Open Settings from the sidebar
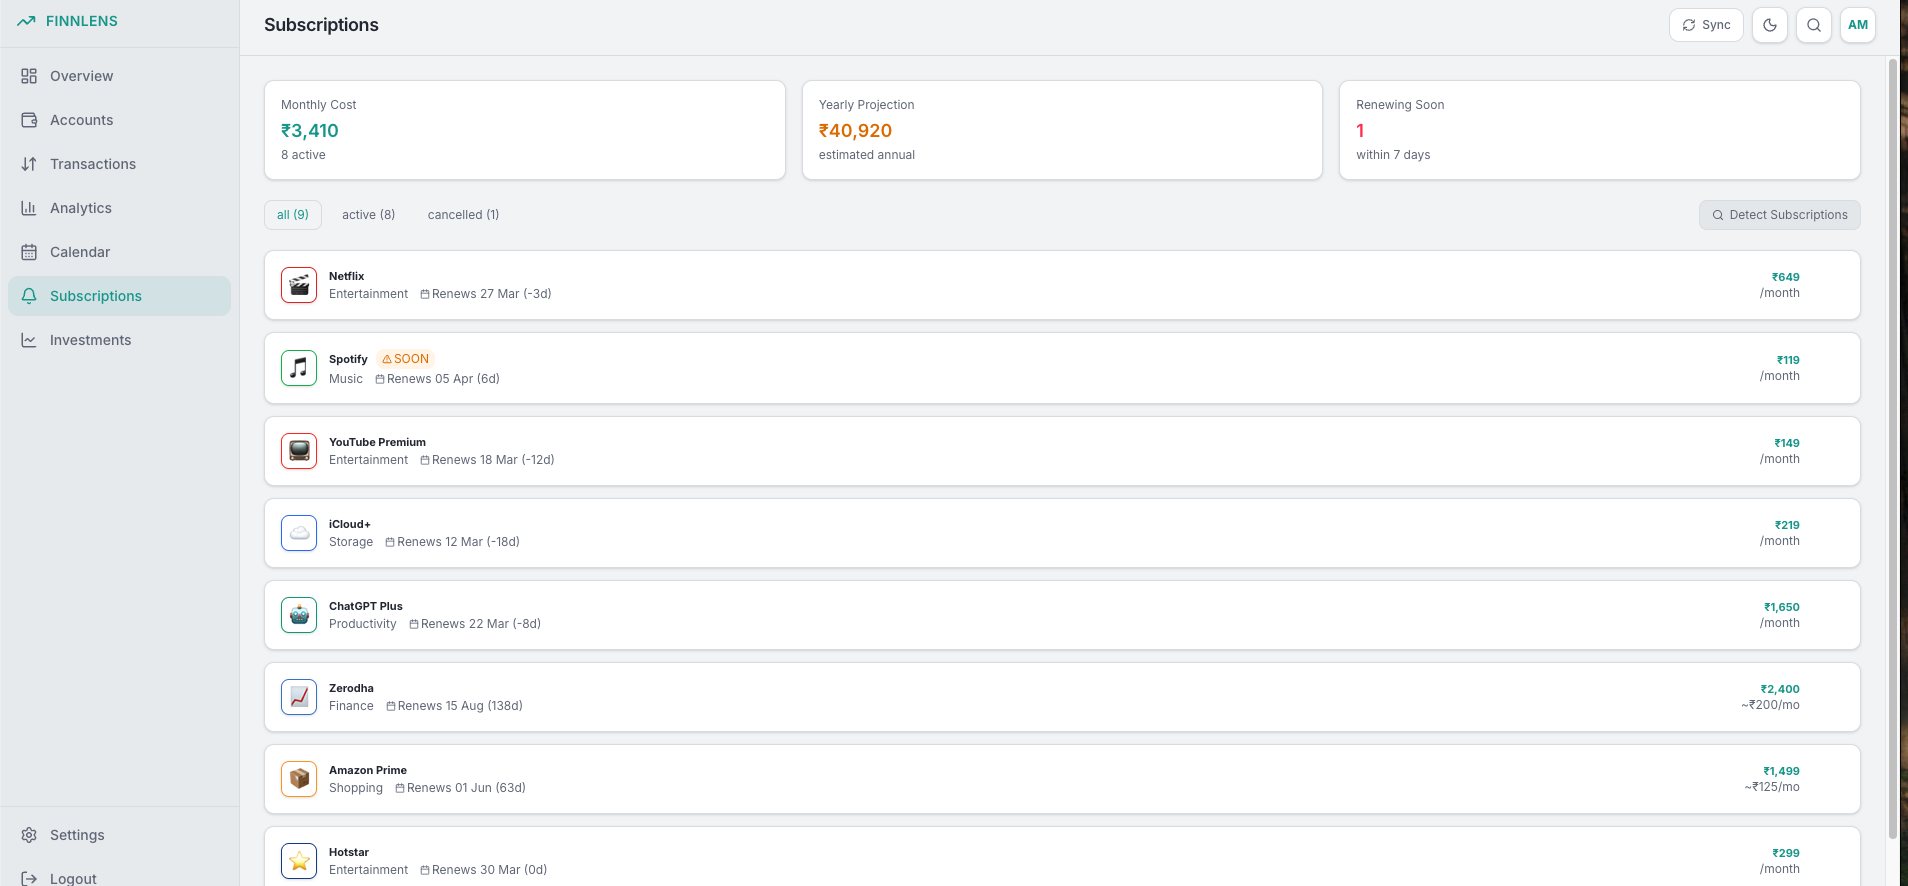1908x886 pixels. 119,835
